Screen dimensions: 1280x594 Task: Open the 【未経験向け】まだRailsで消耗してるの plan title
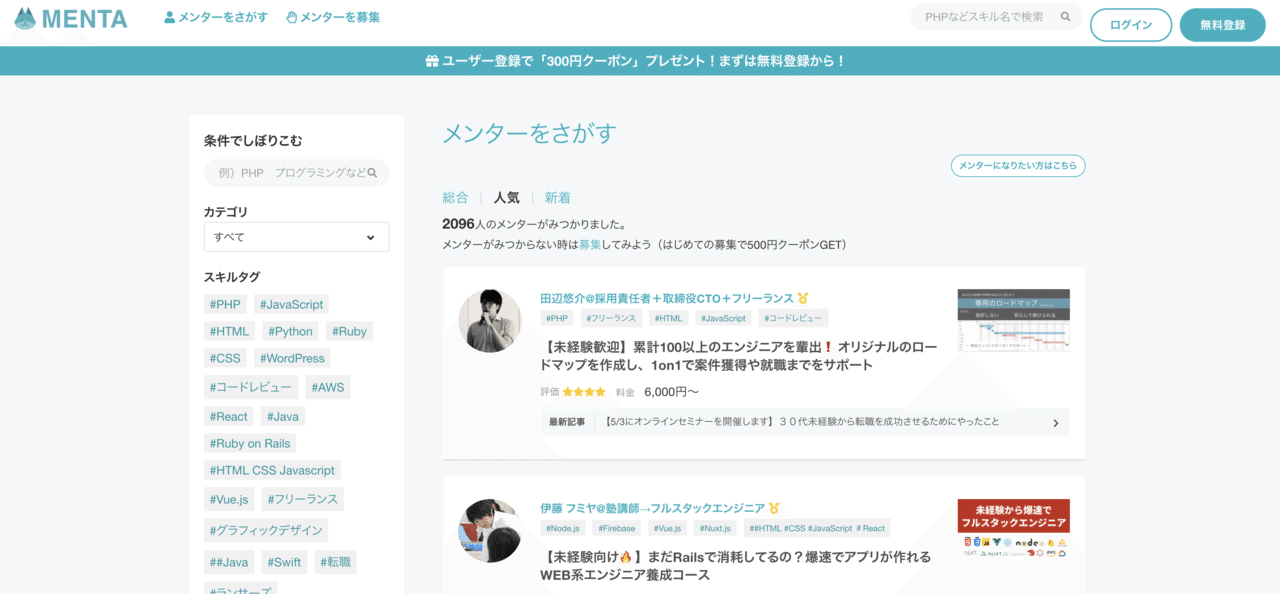[x=736, y=566]
